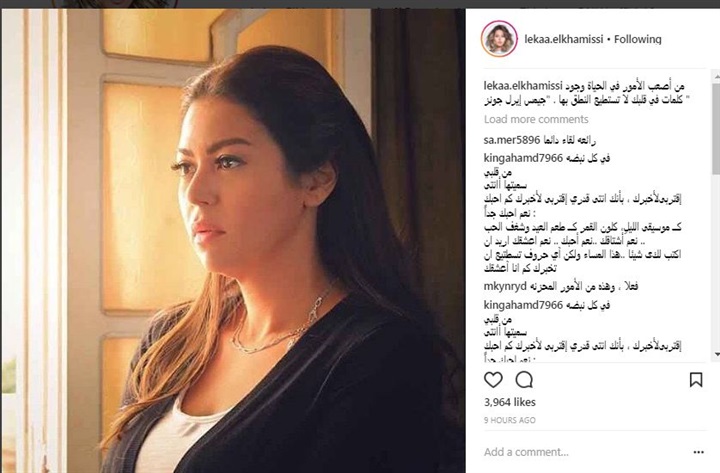Image resolution: width=720 pixels, height=473 pixels.
Task: Load more comments
Action: tap(536, 119)
